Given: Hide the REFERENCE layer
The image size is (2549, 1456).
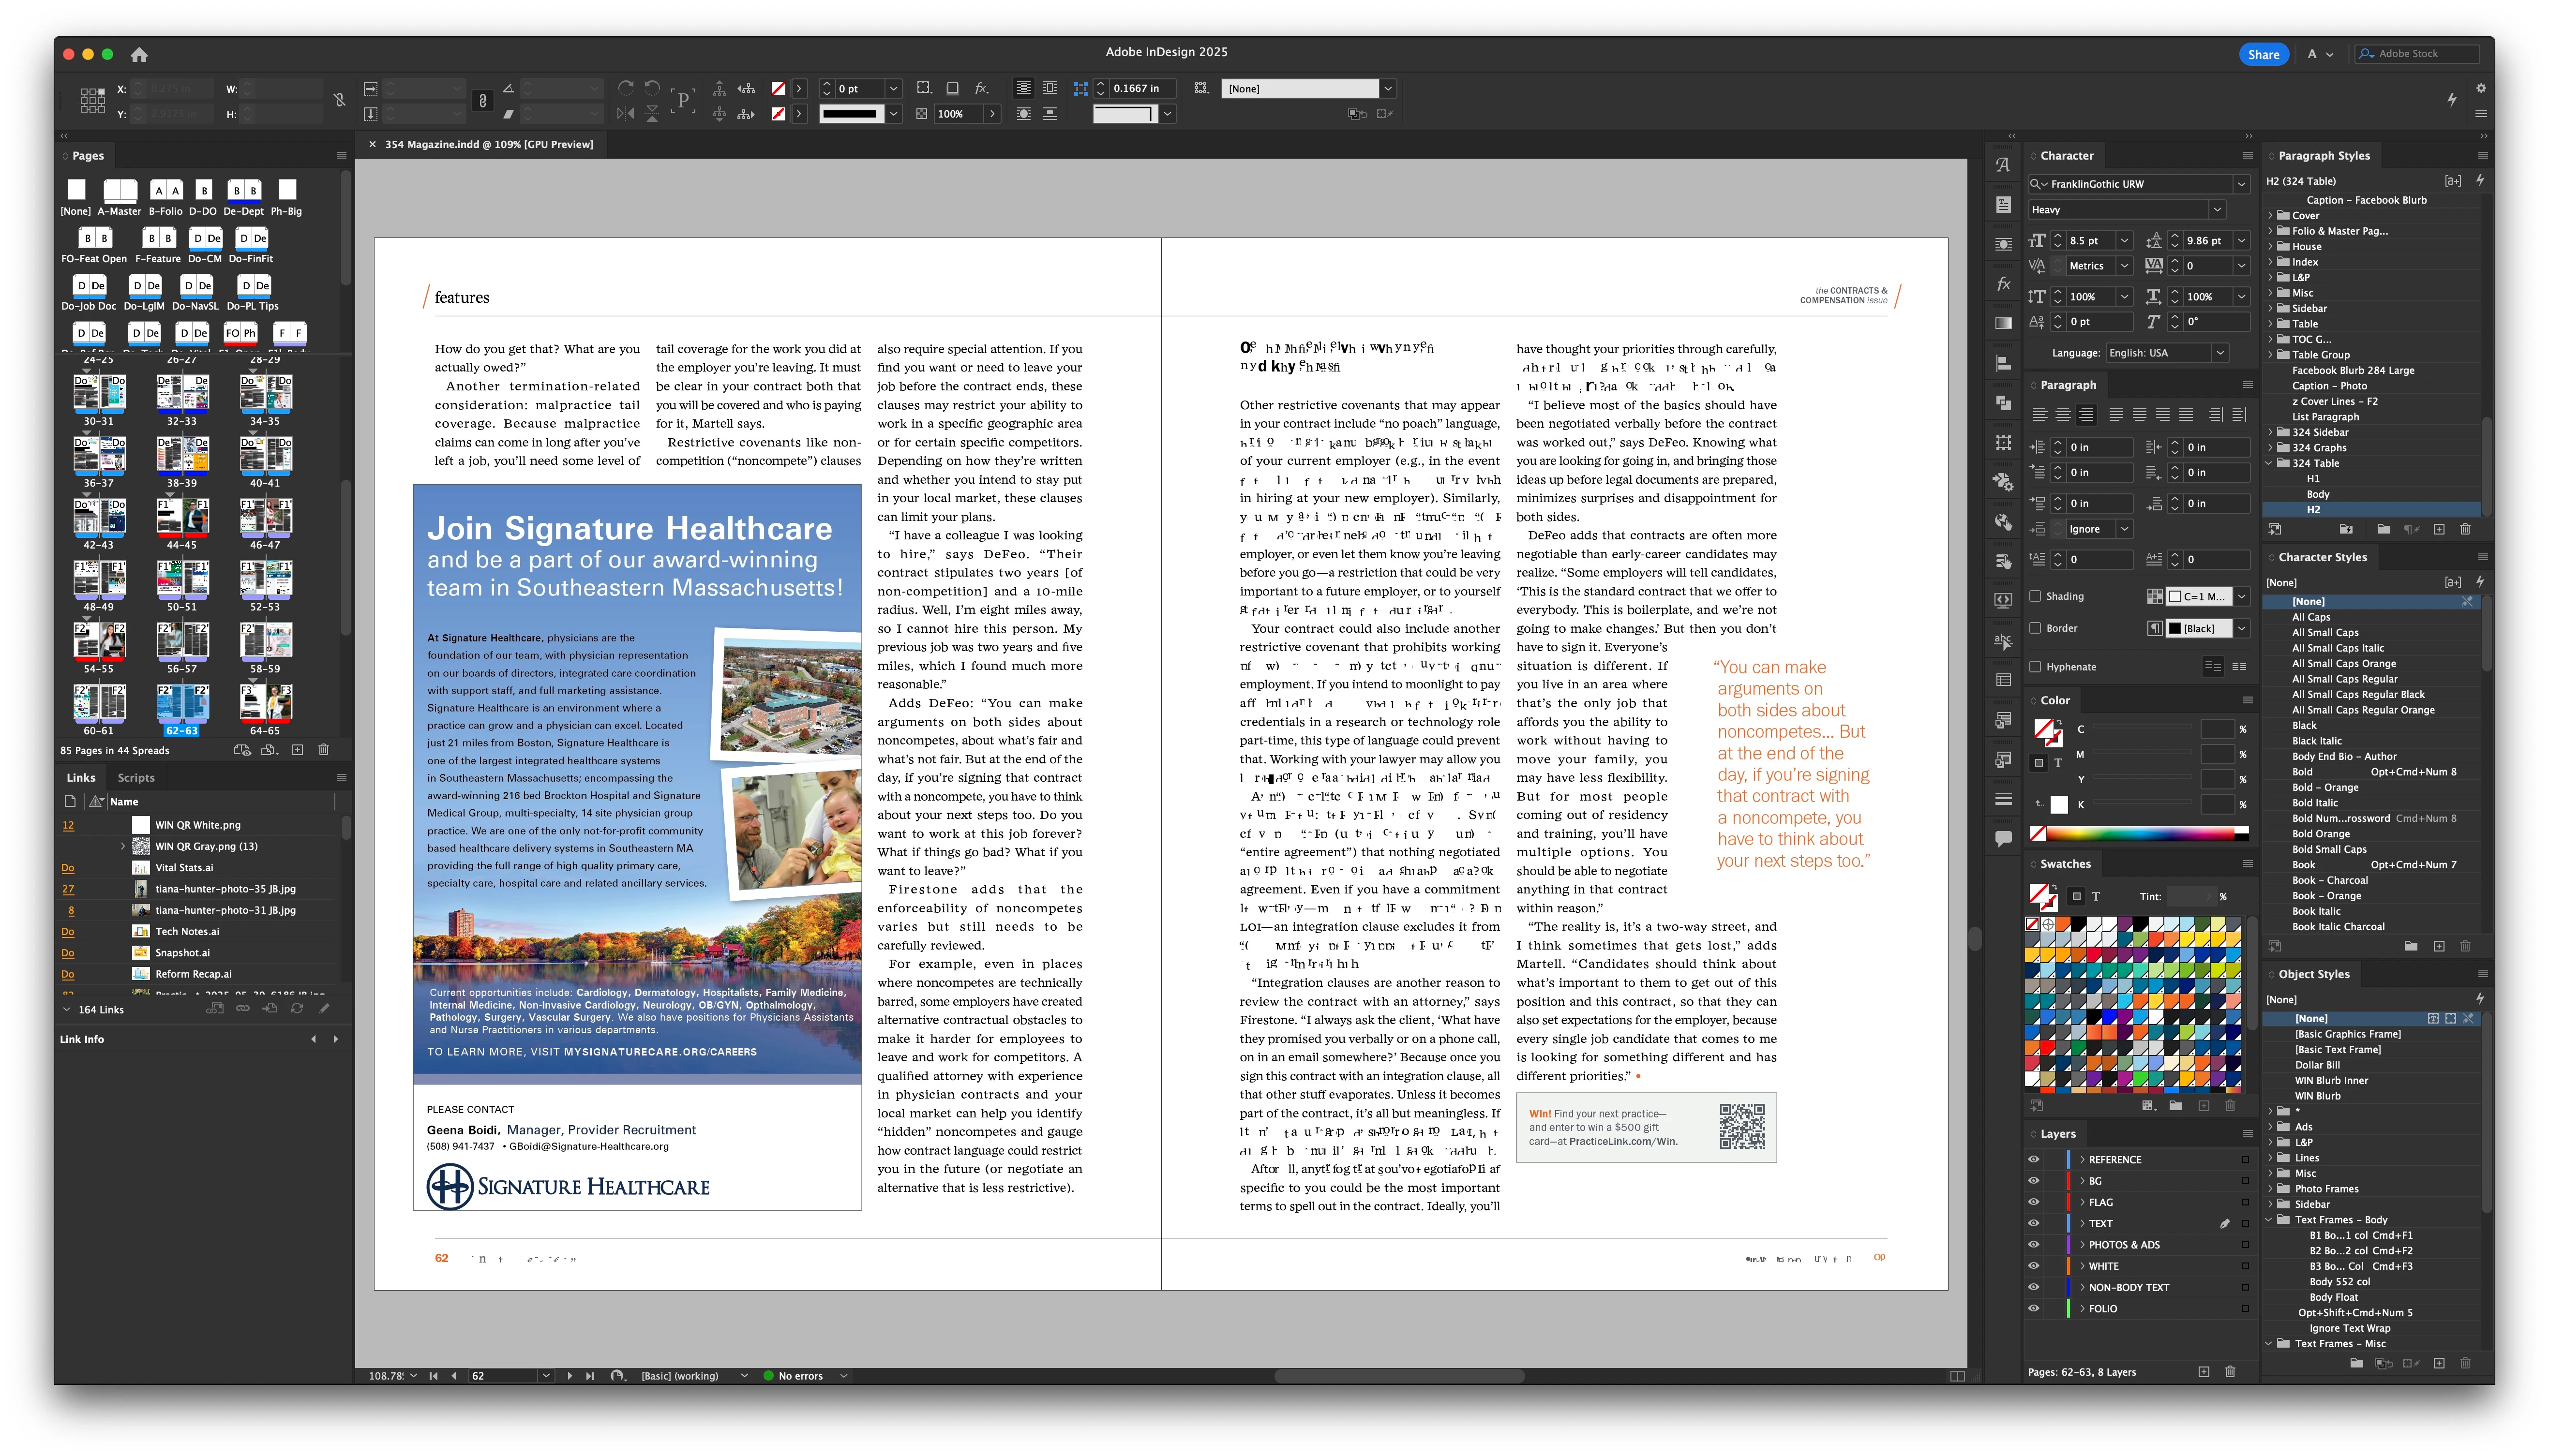Looking at the screenshot, I should (2033, 1160).
